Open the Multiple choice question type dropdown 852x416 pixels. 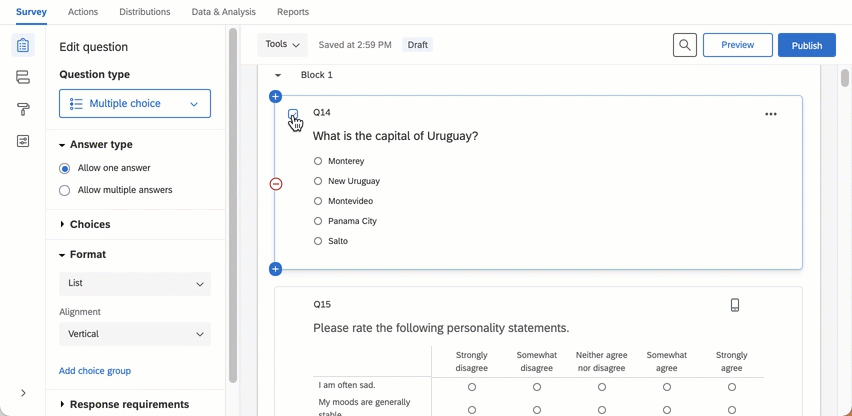pyautogui.click(x=135, y=103)
